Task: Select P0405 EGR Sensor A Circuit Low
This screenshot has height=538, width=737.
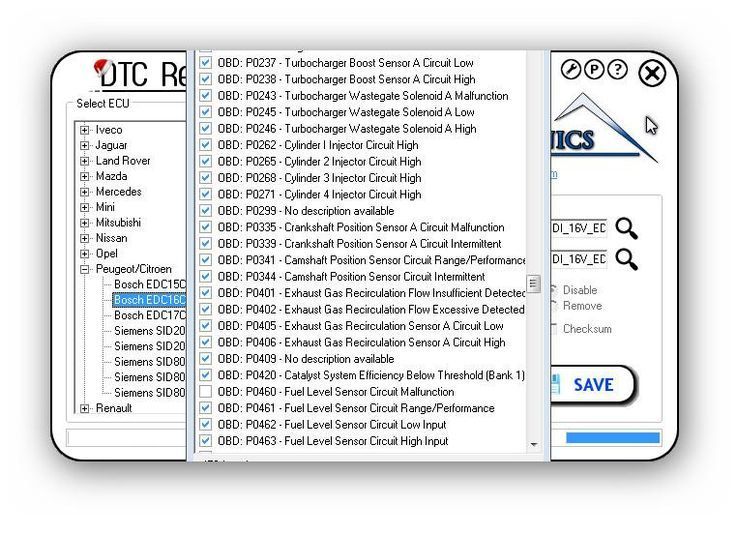Action: point(360,326)
